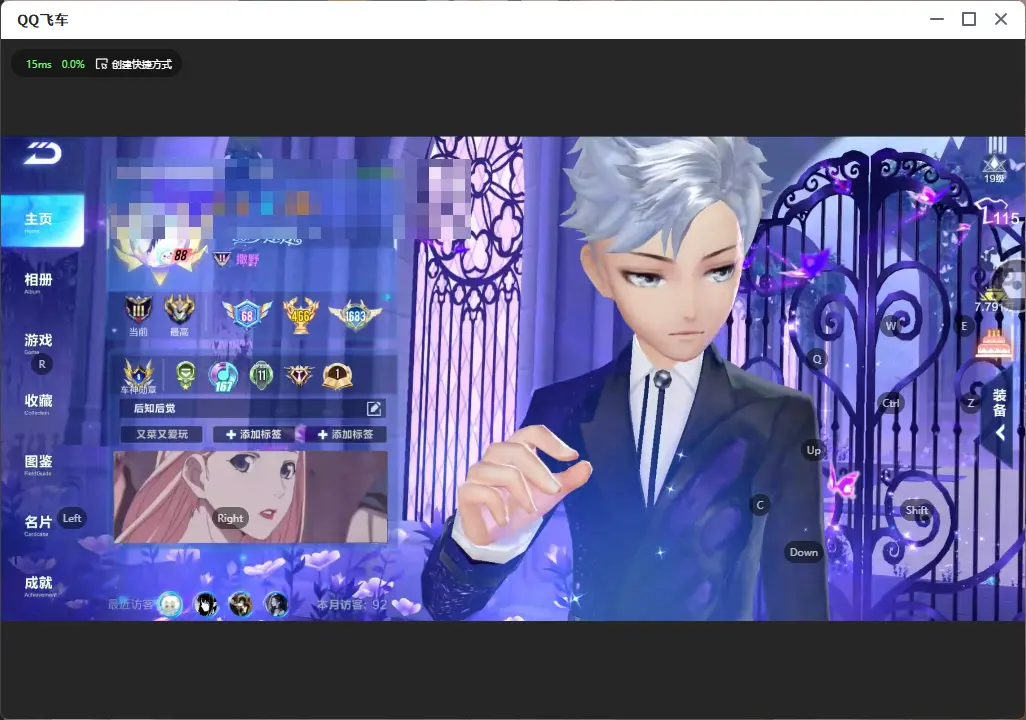The width and height of the screenshot is (1026, 720).
Task: Click the Up key overlay button
Action: pyautogui.click(x=813, y=450)
